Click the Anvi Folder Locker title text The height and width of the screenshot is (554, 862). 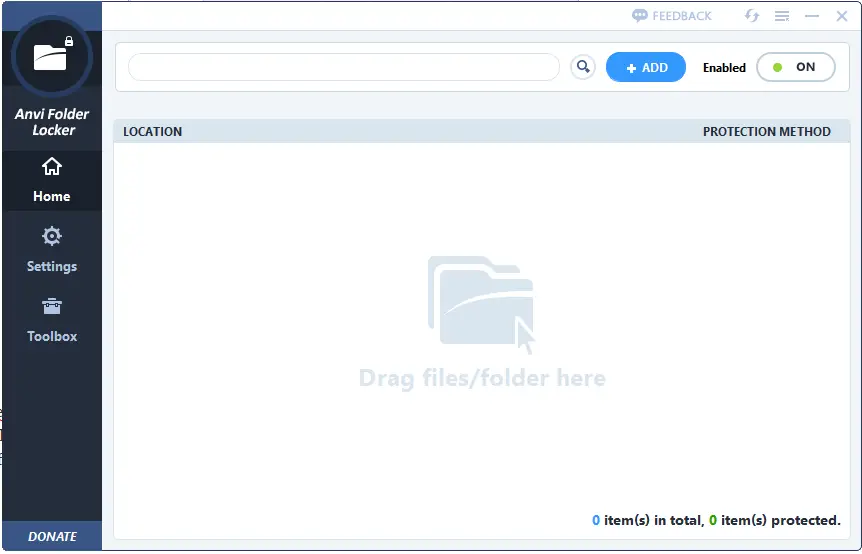click(52, 122)
